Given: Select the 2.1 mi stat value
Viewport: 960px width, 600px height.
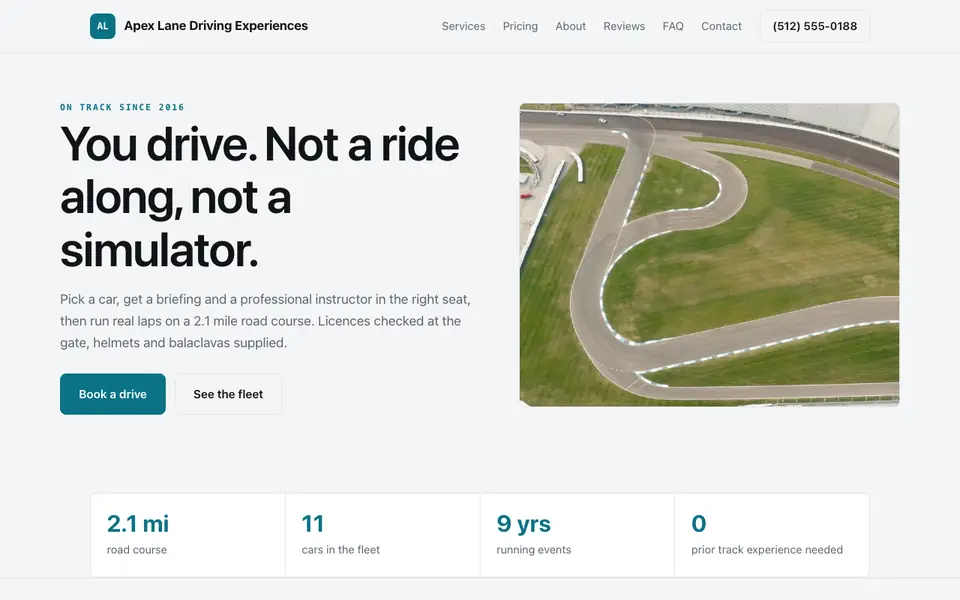Looking at the screenshot, I should tap(138, 523).
